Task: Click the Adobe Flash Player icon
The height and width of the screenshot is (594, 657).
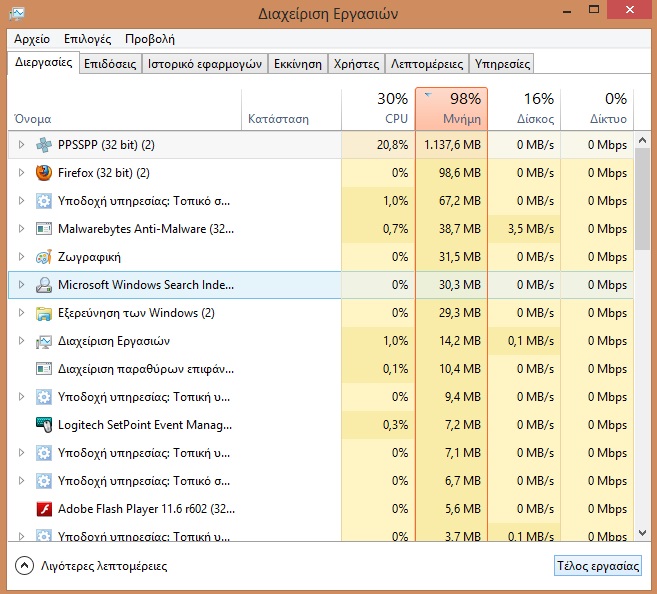Action: [44, 509]
